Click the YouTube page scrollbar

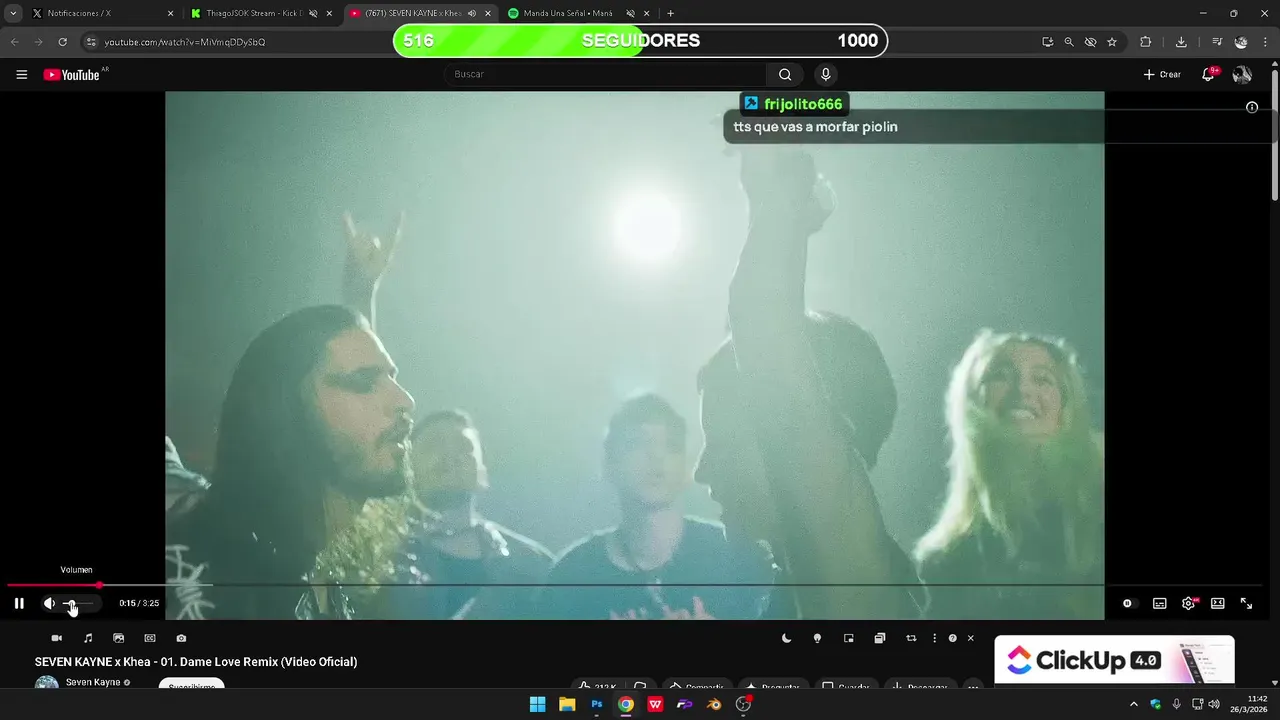pyautogui.click(x=1274, y=135)
